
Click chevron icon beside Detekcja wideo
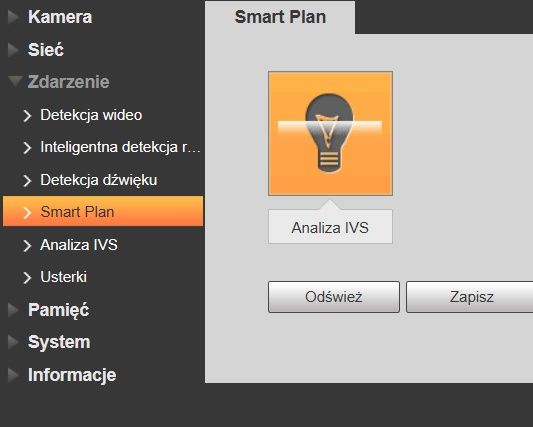tap(27, 116)
